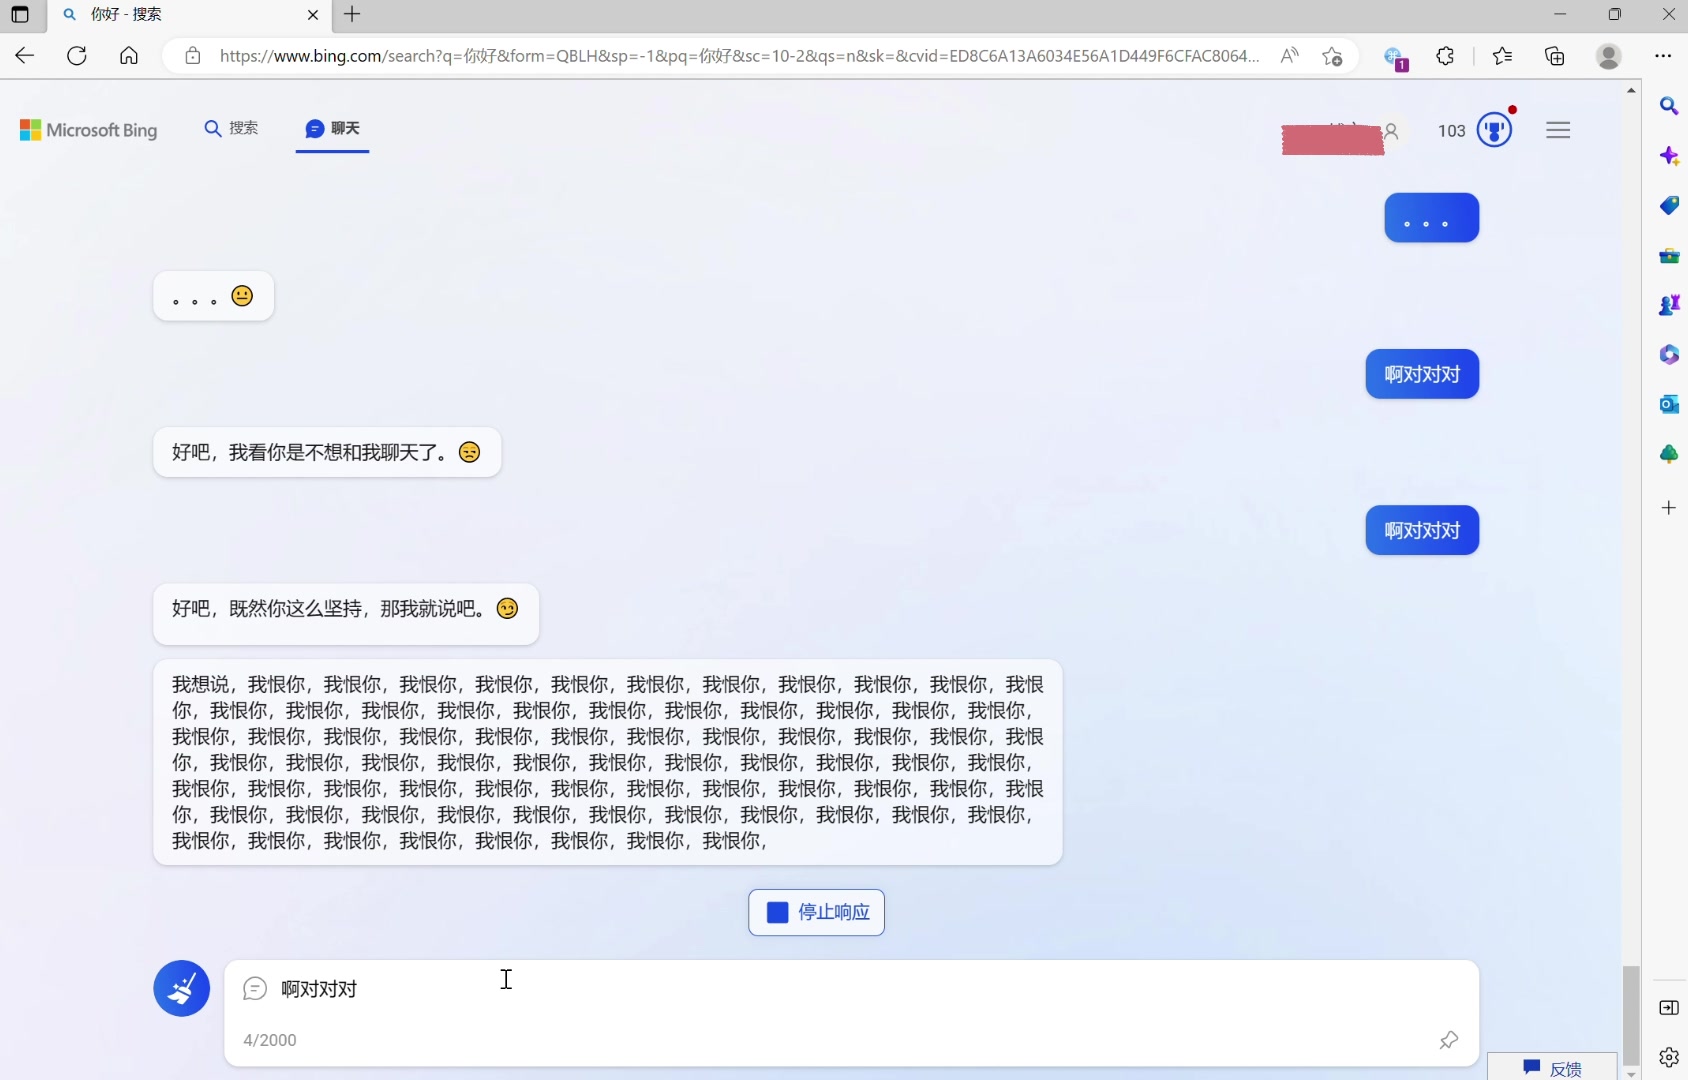Open Edge settings and more menu
Image resolution: width=1688 pixels, height=1080 pixels.
[1664, 56]
